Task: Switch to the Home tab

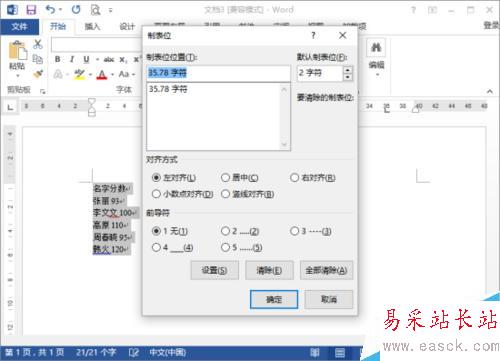Action: click(58, 26)
